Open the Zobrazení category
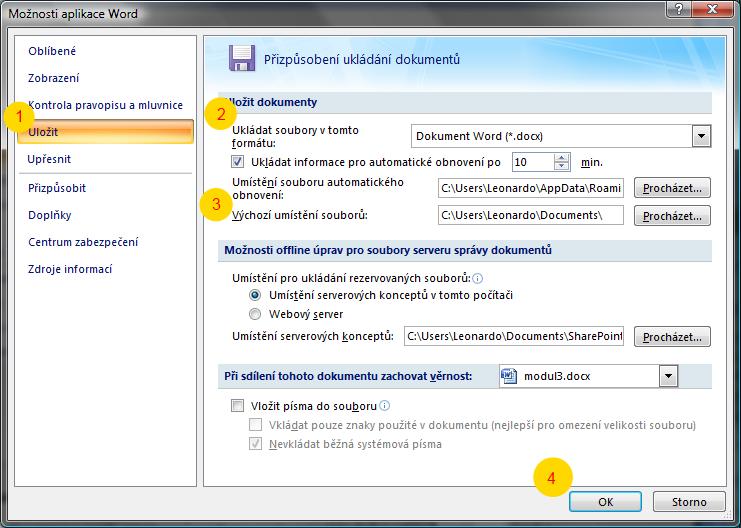The image size is (741, 528). tap(53, 78)
